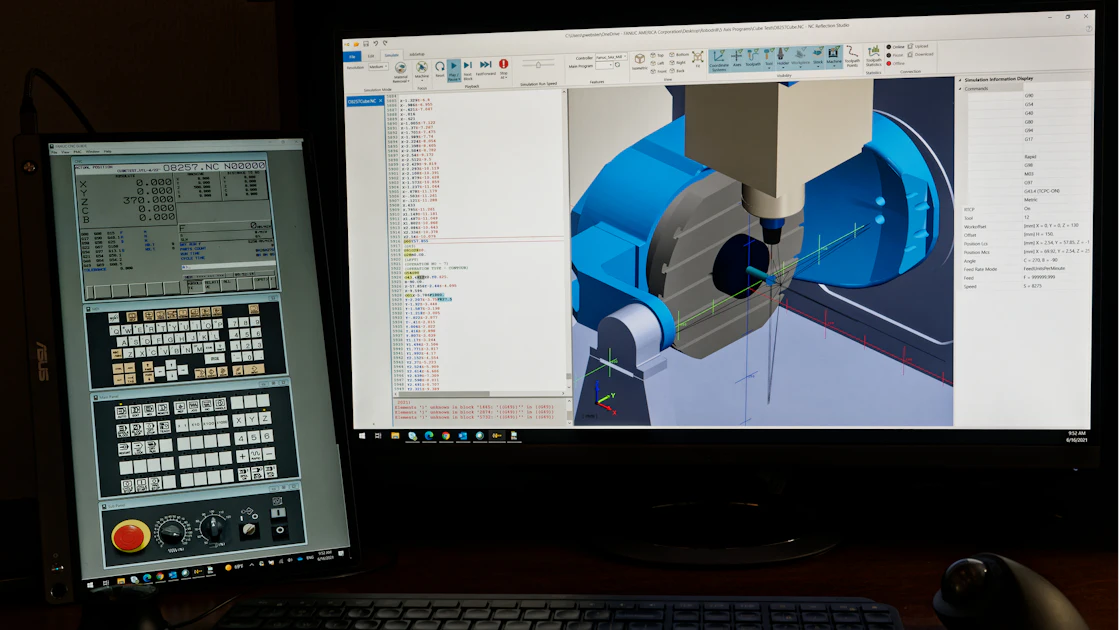The height and width of the screenshot is (630, 1120).
Task: Switch to Back view
Action: (676, 71)
